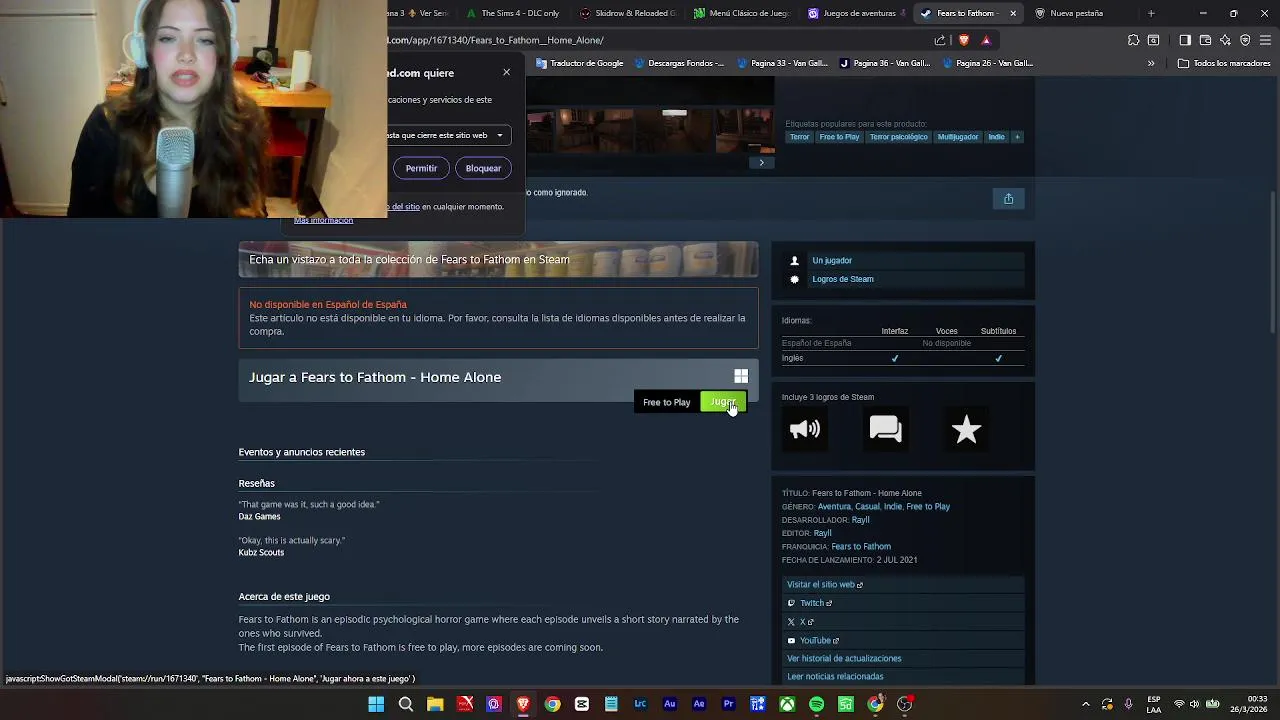Image resolution: width=1280 pixels, height=720 pixels.
Task: Click the share icon button on the Steam page
Action: [1008, 198]
